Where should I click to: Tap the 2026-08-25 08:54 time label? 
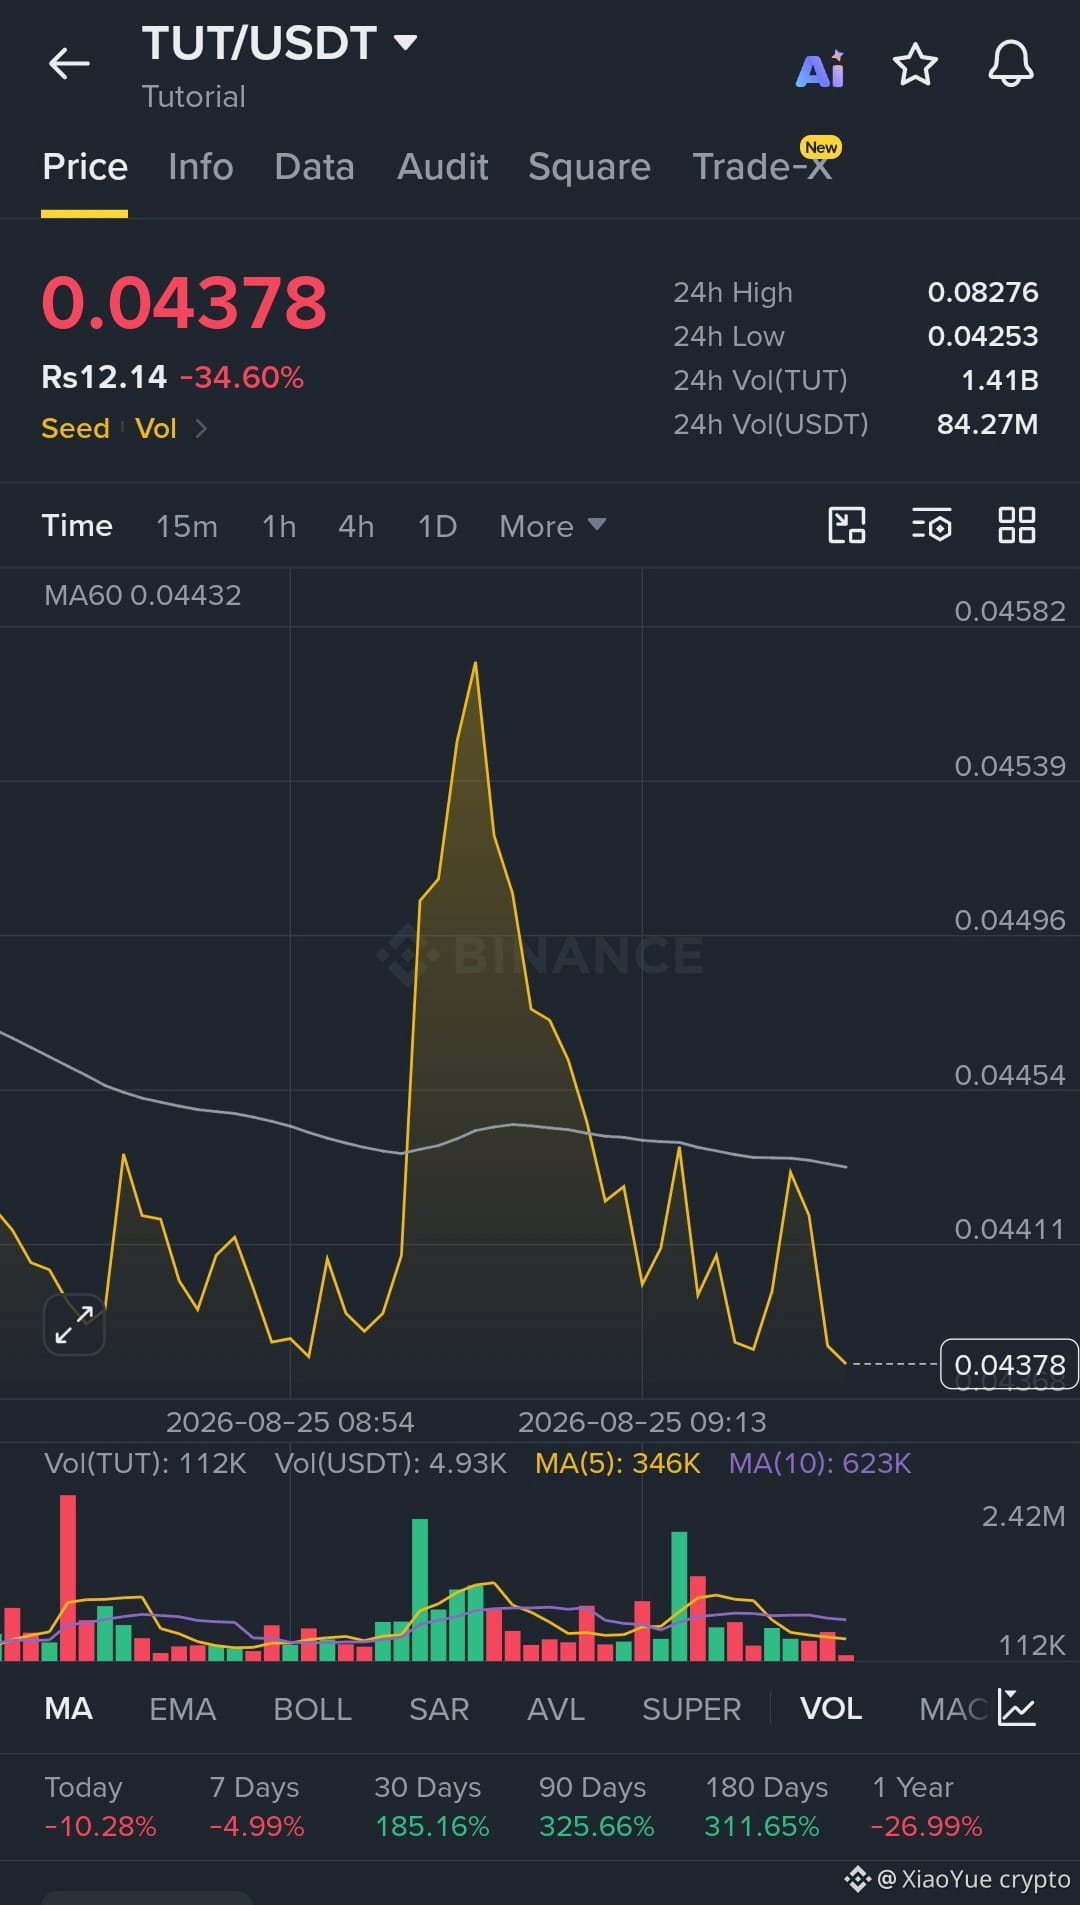point(290,1422)
